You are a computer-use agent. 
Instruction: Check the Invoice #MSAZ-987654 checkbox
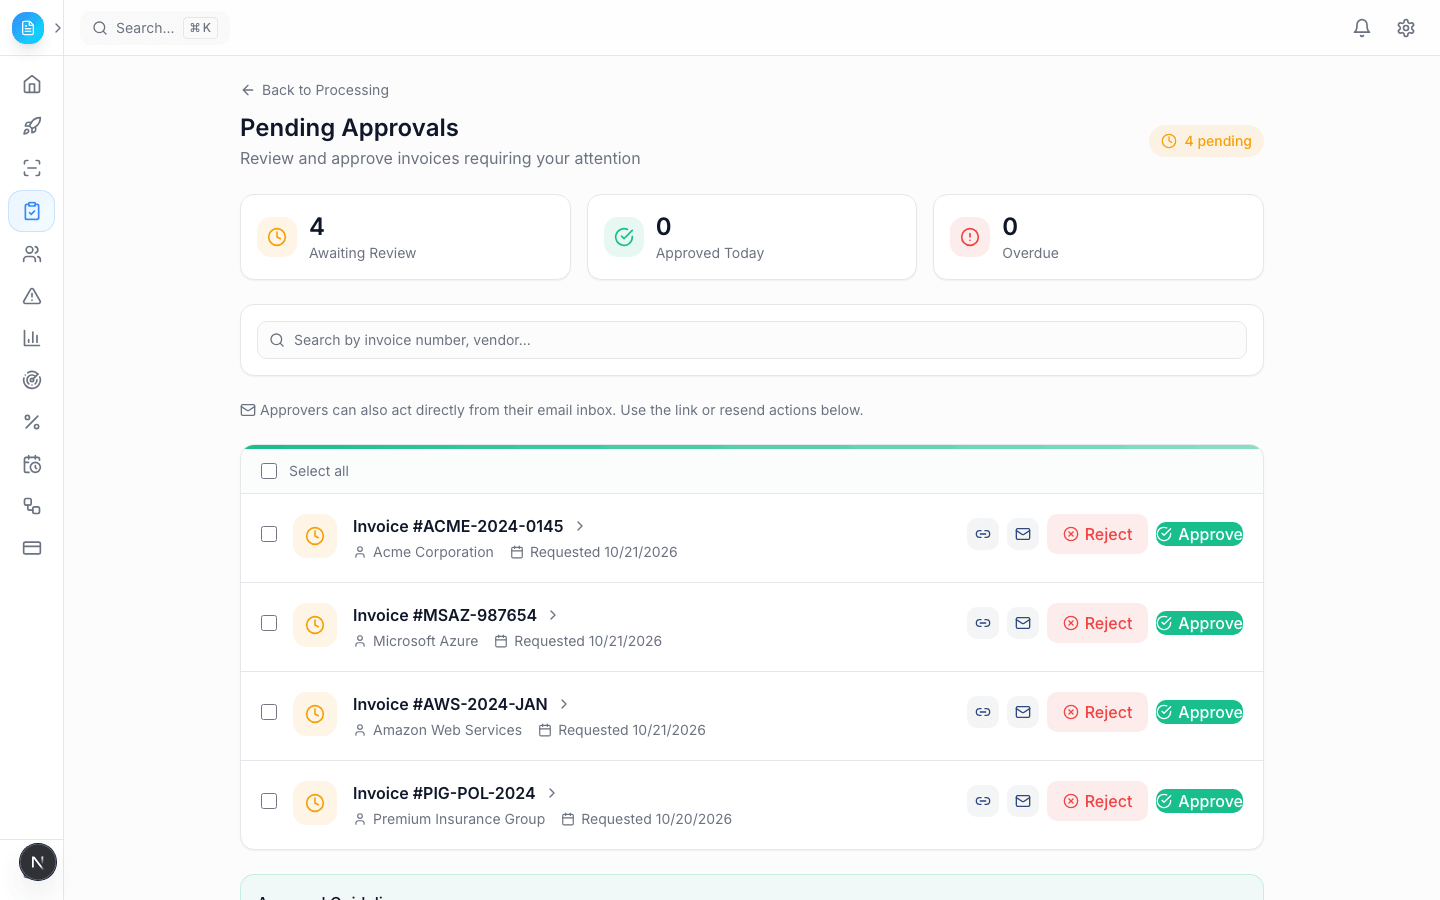click(269, 623)
